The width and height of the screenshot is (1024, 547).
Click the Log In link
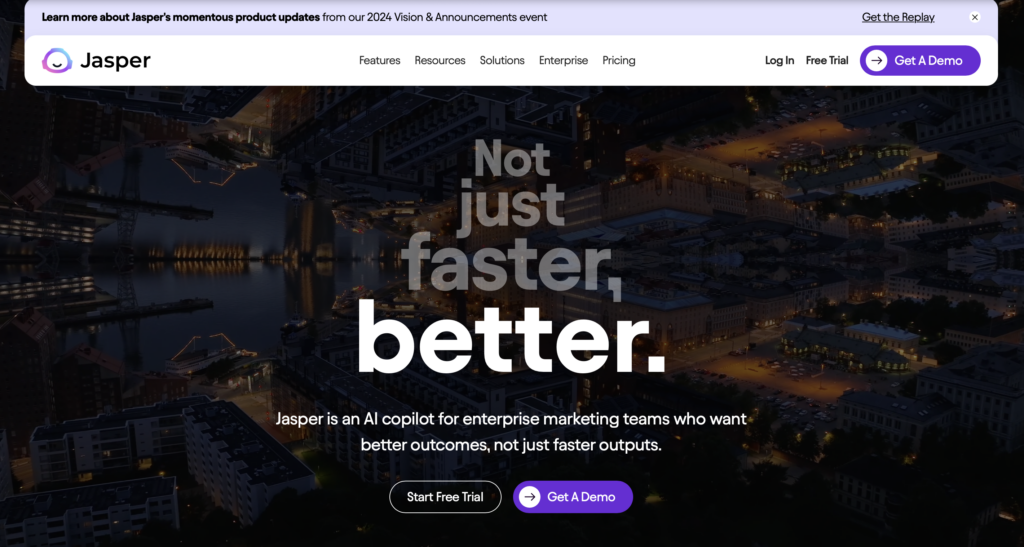779,61
